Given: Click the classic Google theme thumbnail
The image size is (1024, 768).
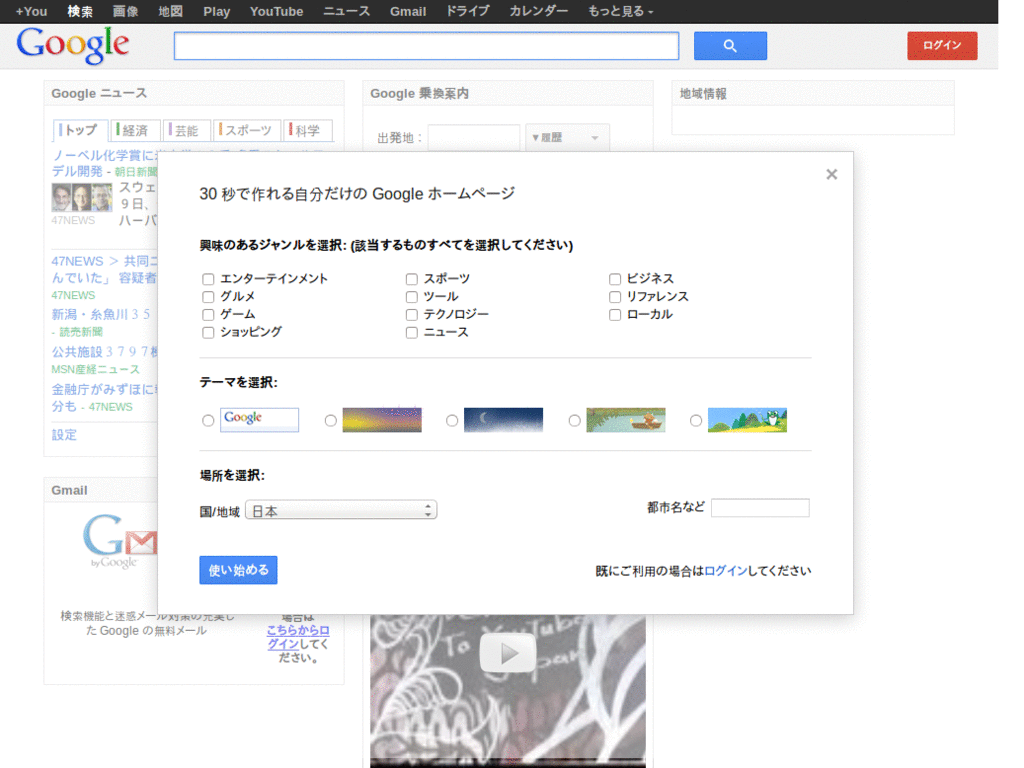Looking at the screenshot, I should point(259,420).
